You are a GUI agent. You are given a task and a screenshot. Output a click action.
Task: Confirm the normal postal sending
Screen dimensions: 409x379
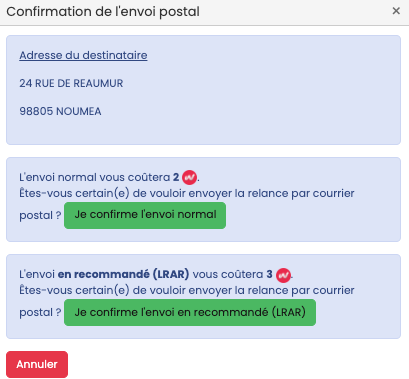pos(145,215)
